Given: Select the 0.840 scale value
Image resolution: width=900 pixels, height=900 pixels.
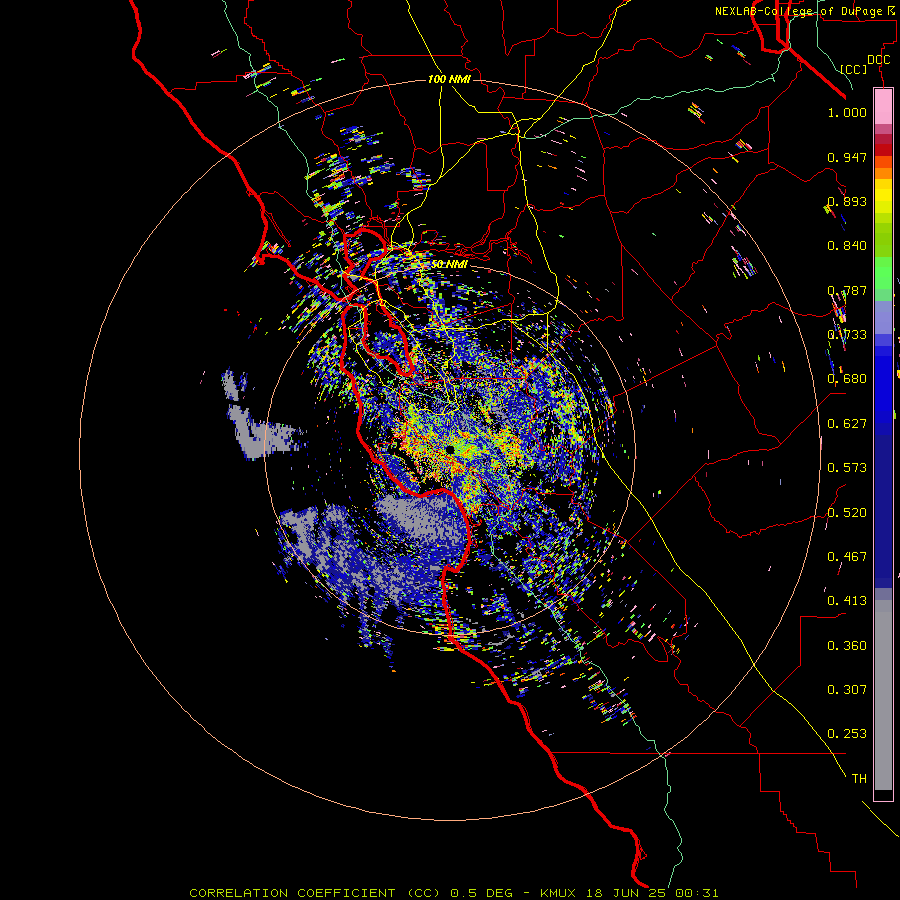Looking at the screenshot, I should pyautogui.click(x=847, y=246).
